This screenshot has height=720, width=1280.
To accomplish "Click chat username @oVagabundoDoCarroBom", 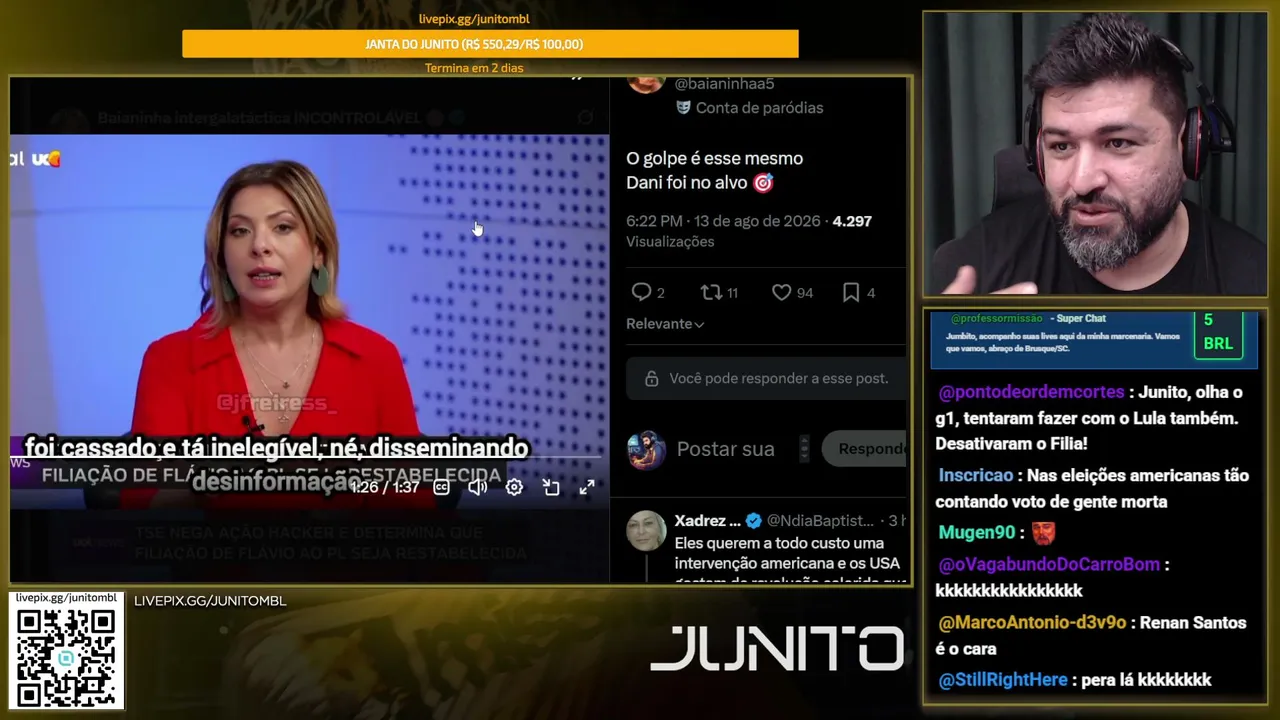I will [1049, 565].
